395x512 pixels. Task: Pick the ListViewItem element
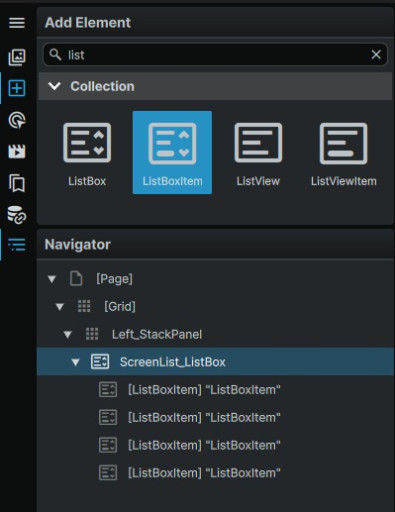point(344,153)
